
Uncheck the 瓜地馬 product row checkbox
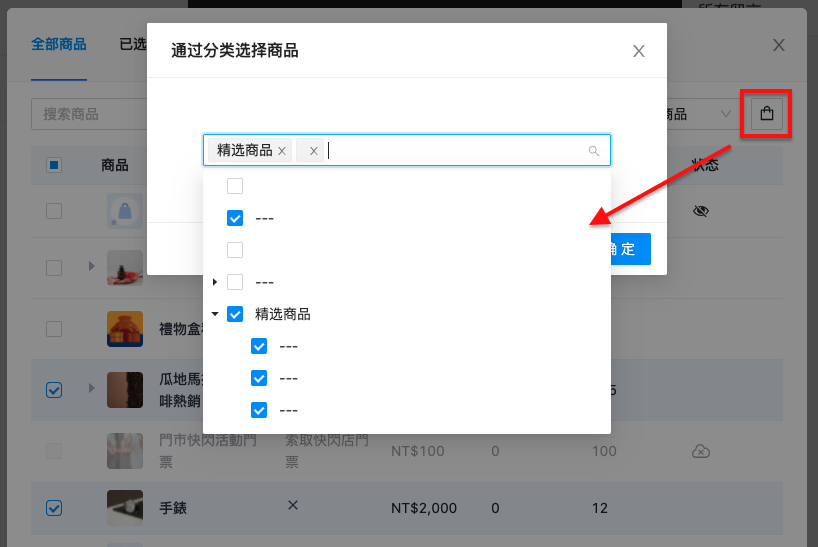coord(54,390)
